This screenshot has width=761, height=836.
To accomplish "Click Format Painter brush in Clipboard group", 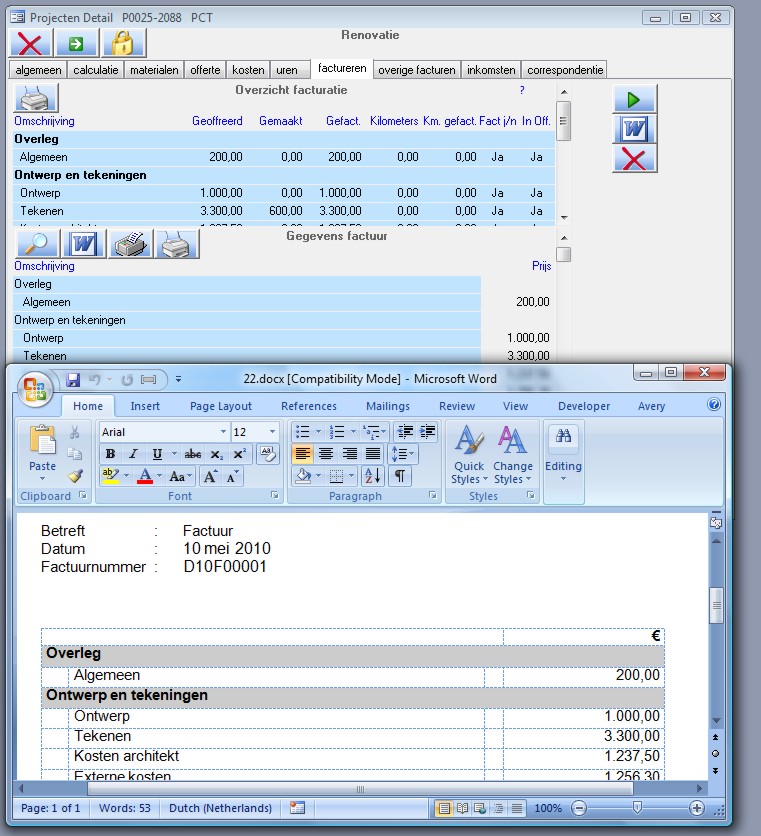I will pos(74,475).
